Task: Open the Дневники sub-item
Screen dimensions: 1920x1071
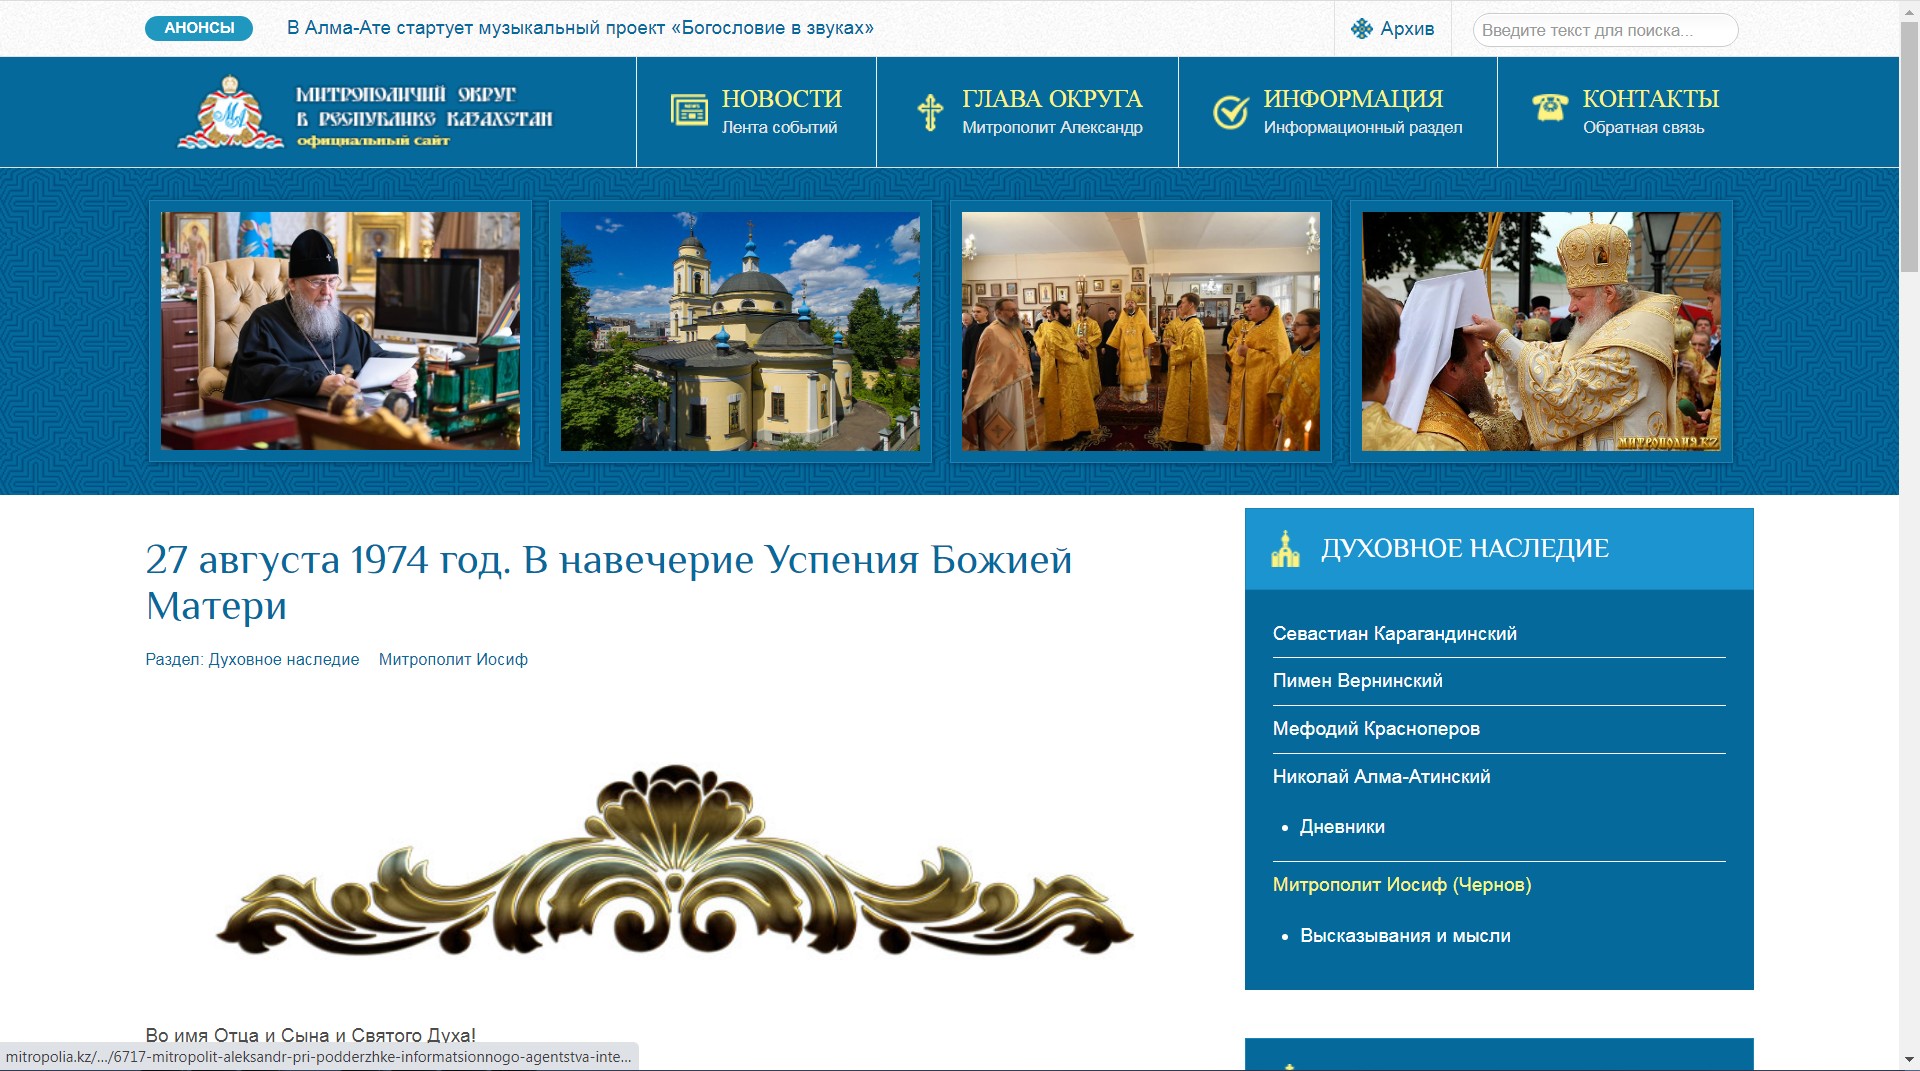Action: 1342,827
